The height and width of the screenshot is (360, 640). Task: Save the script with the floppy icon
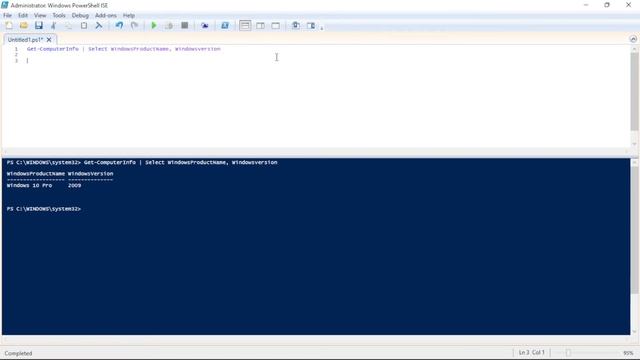pos(39,25)
